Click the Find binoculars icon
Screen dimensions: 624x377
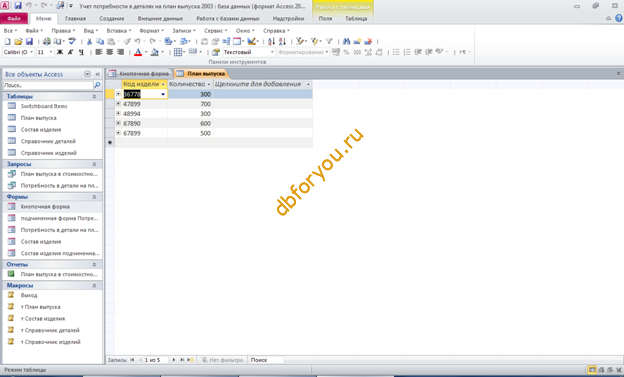[346, 41]
